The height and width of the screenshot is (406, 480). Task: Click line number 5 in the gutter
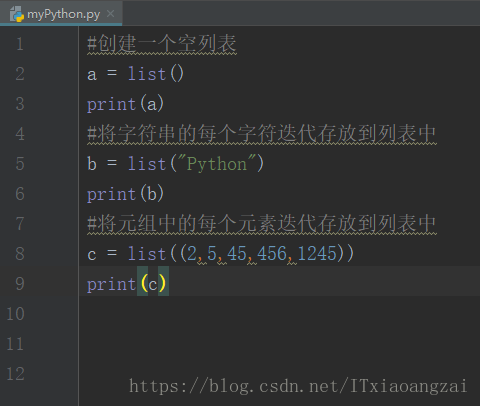click(x=20, y=164)
